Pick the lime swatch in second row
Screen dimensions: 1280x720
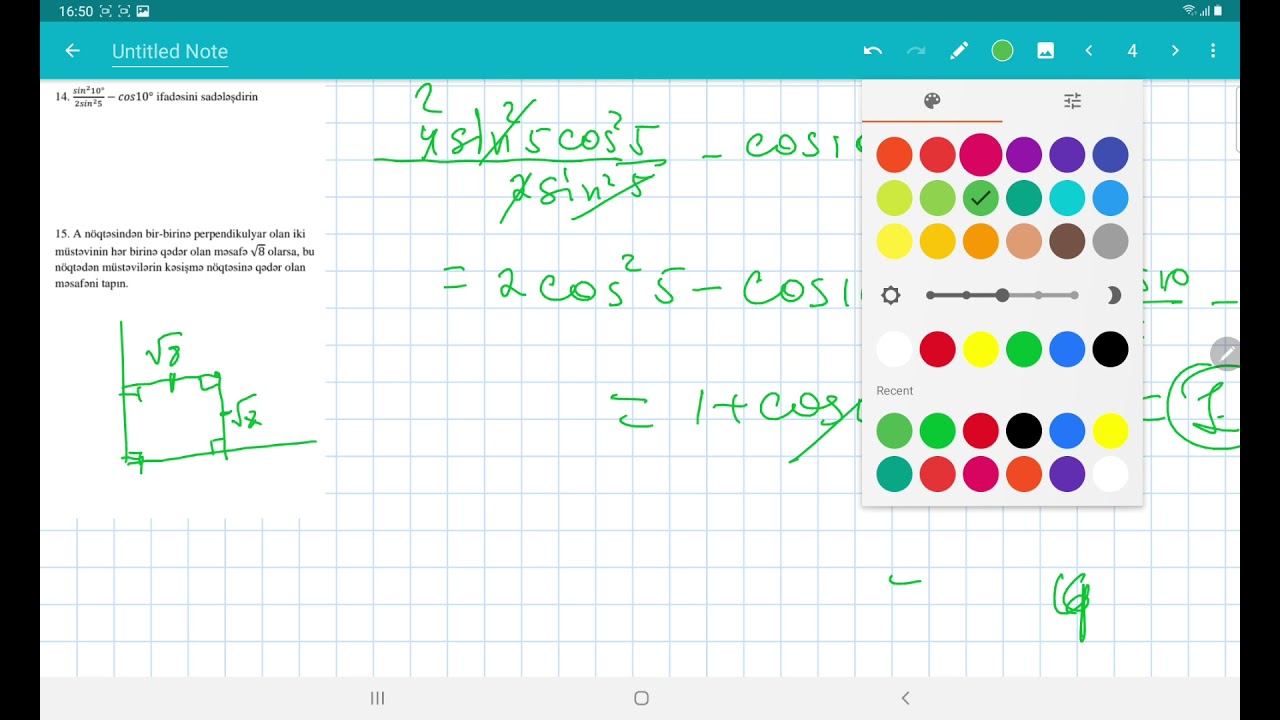pos(894,198)
